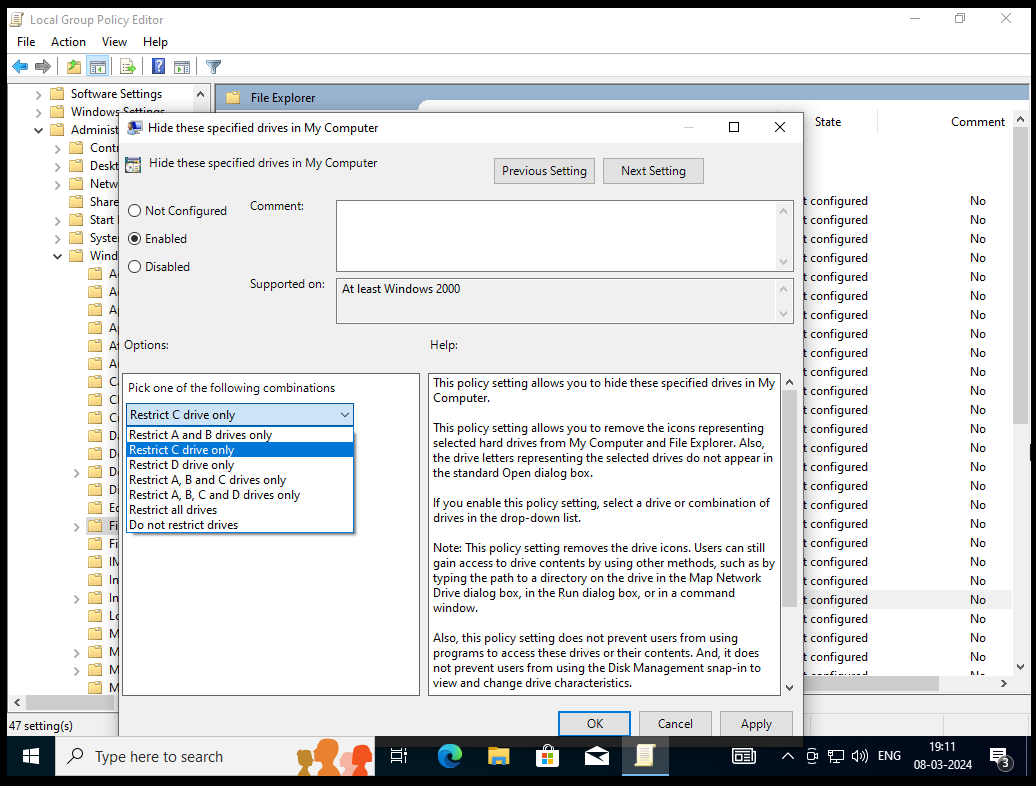Click the Export List toolbar icon

point(128,67)
